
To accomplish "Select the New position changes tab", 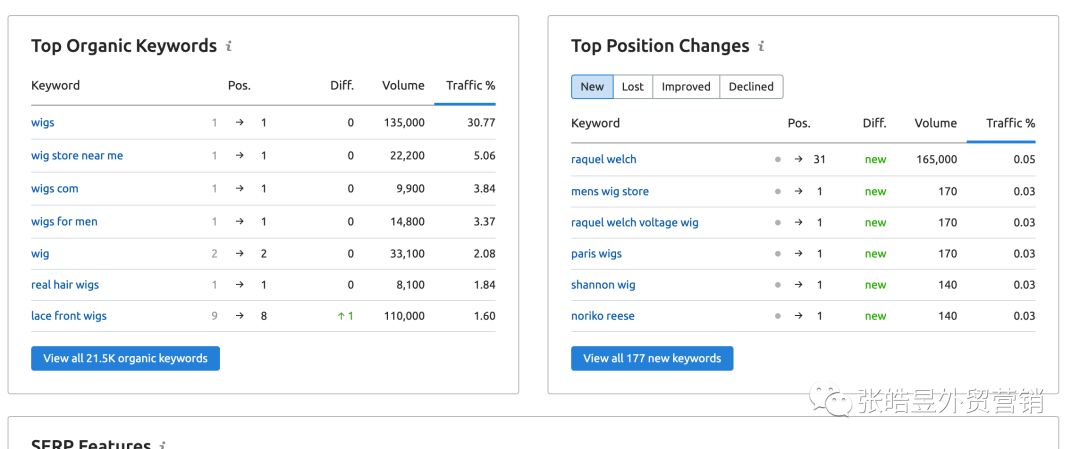I will [x=592, y=87].
